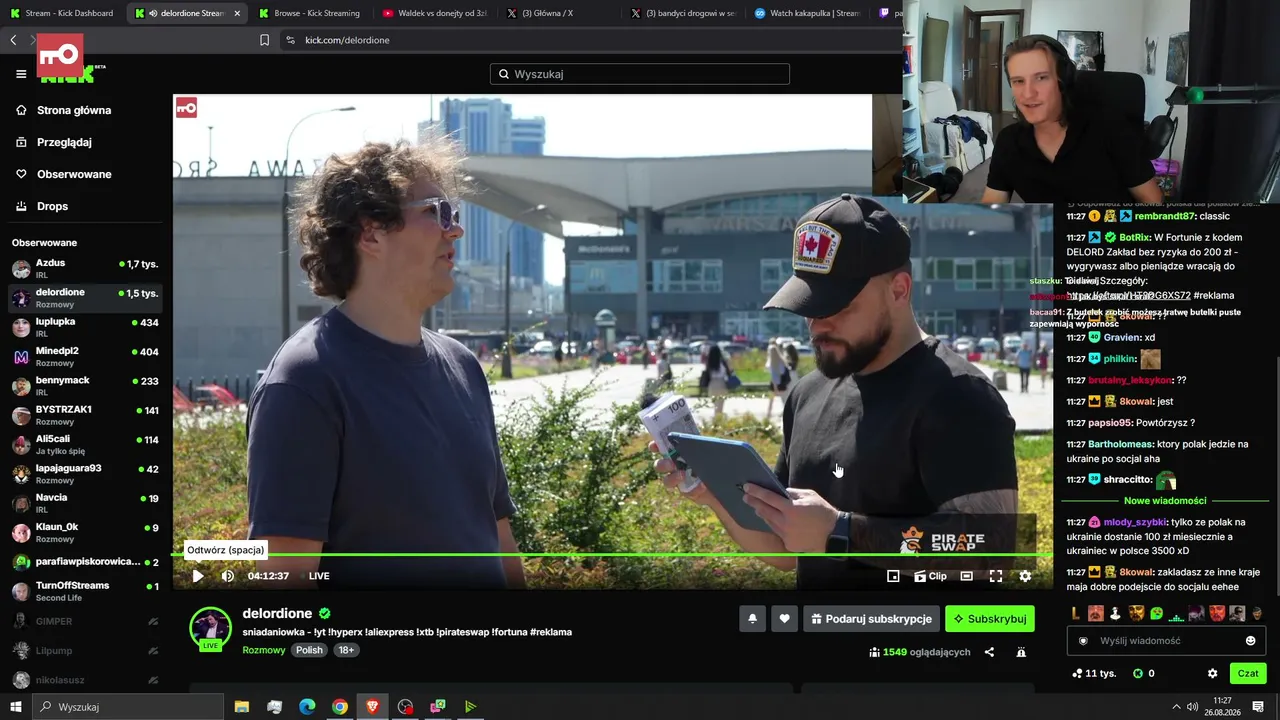Open the Windows Start menu
The height and width of the screenshot is (720, 1280).
pyautogui.click(x=15, y=707)
